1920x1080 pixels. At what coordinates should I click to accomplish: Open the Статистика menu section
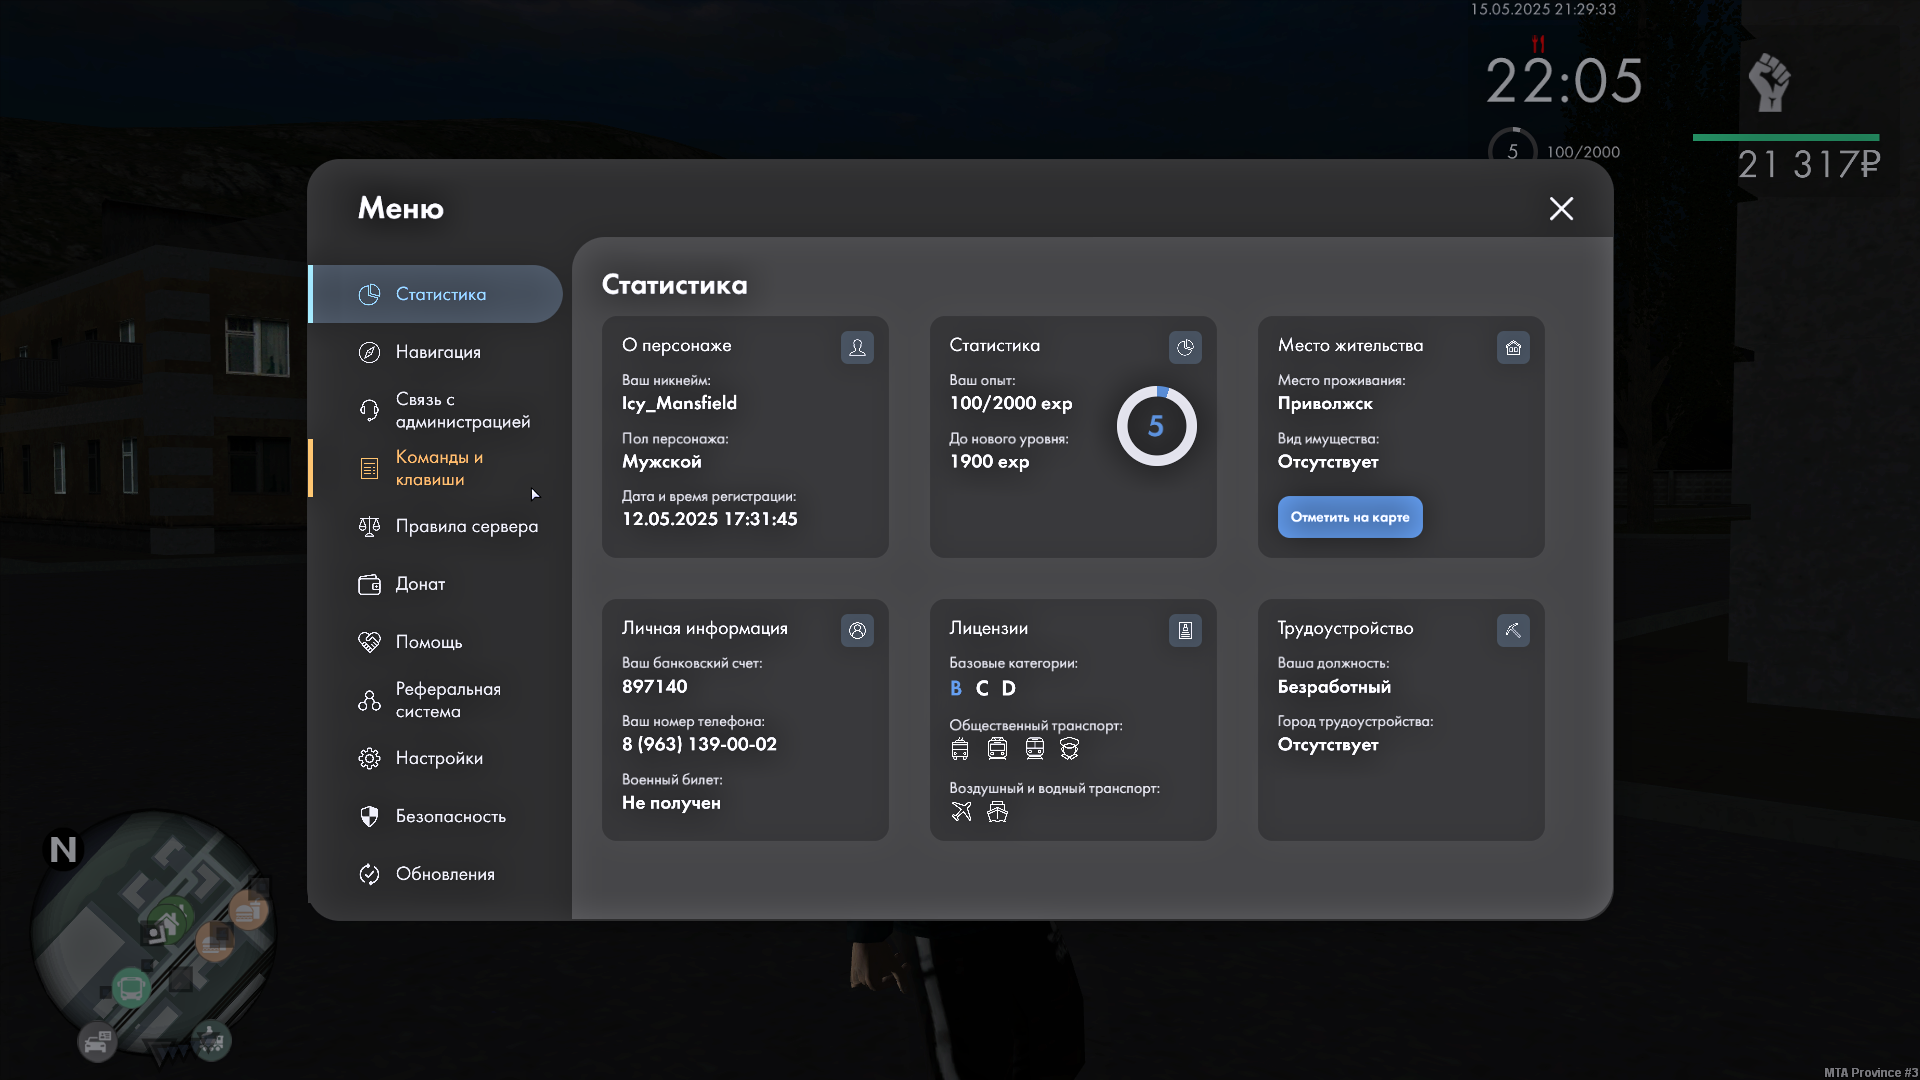pyautogui.click(x=436, y=294)
